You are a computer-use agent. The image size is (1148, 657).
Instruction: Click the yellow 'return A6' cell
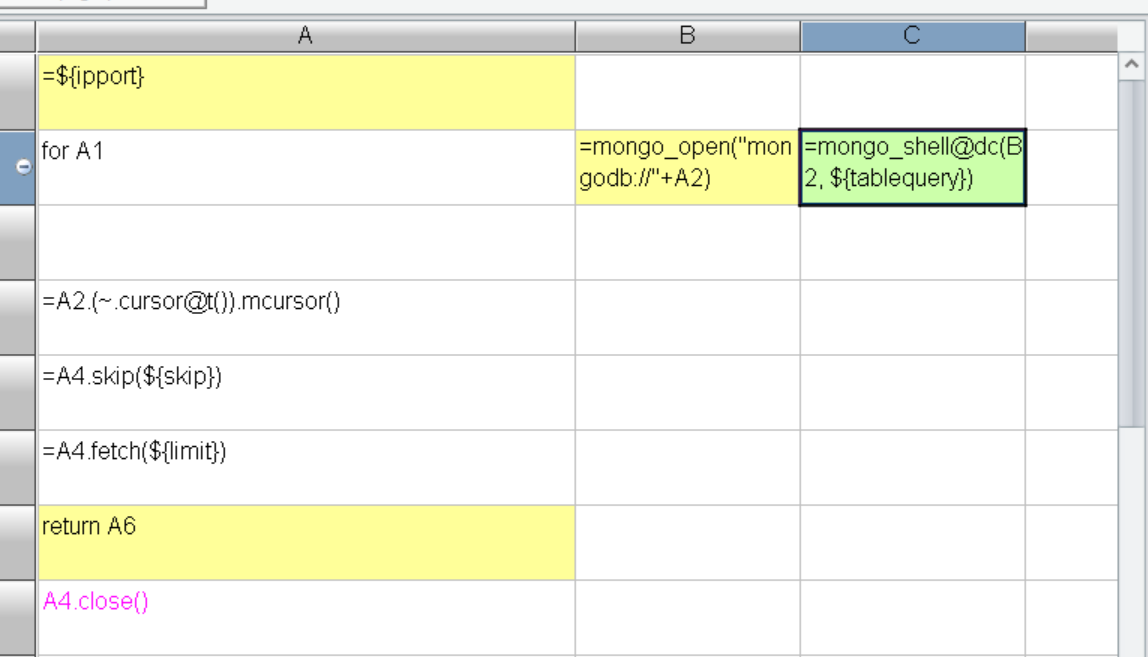click(306, 542)
